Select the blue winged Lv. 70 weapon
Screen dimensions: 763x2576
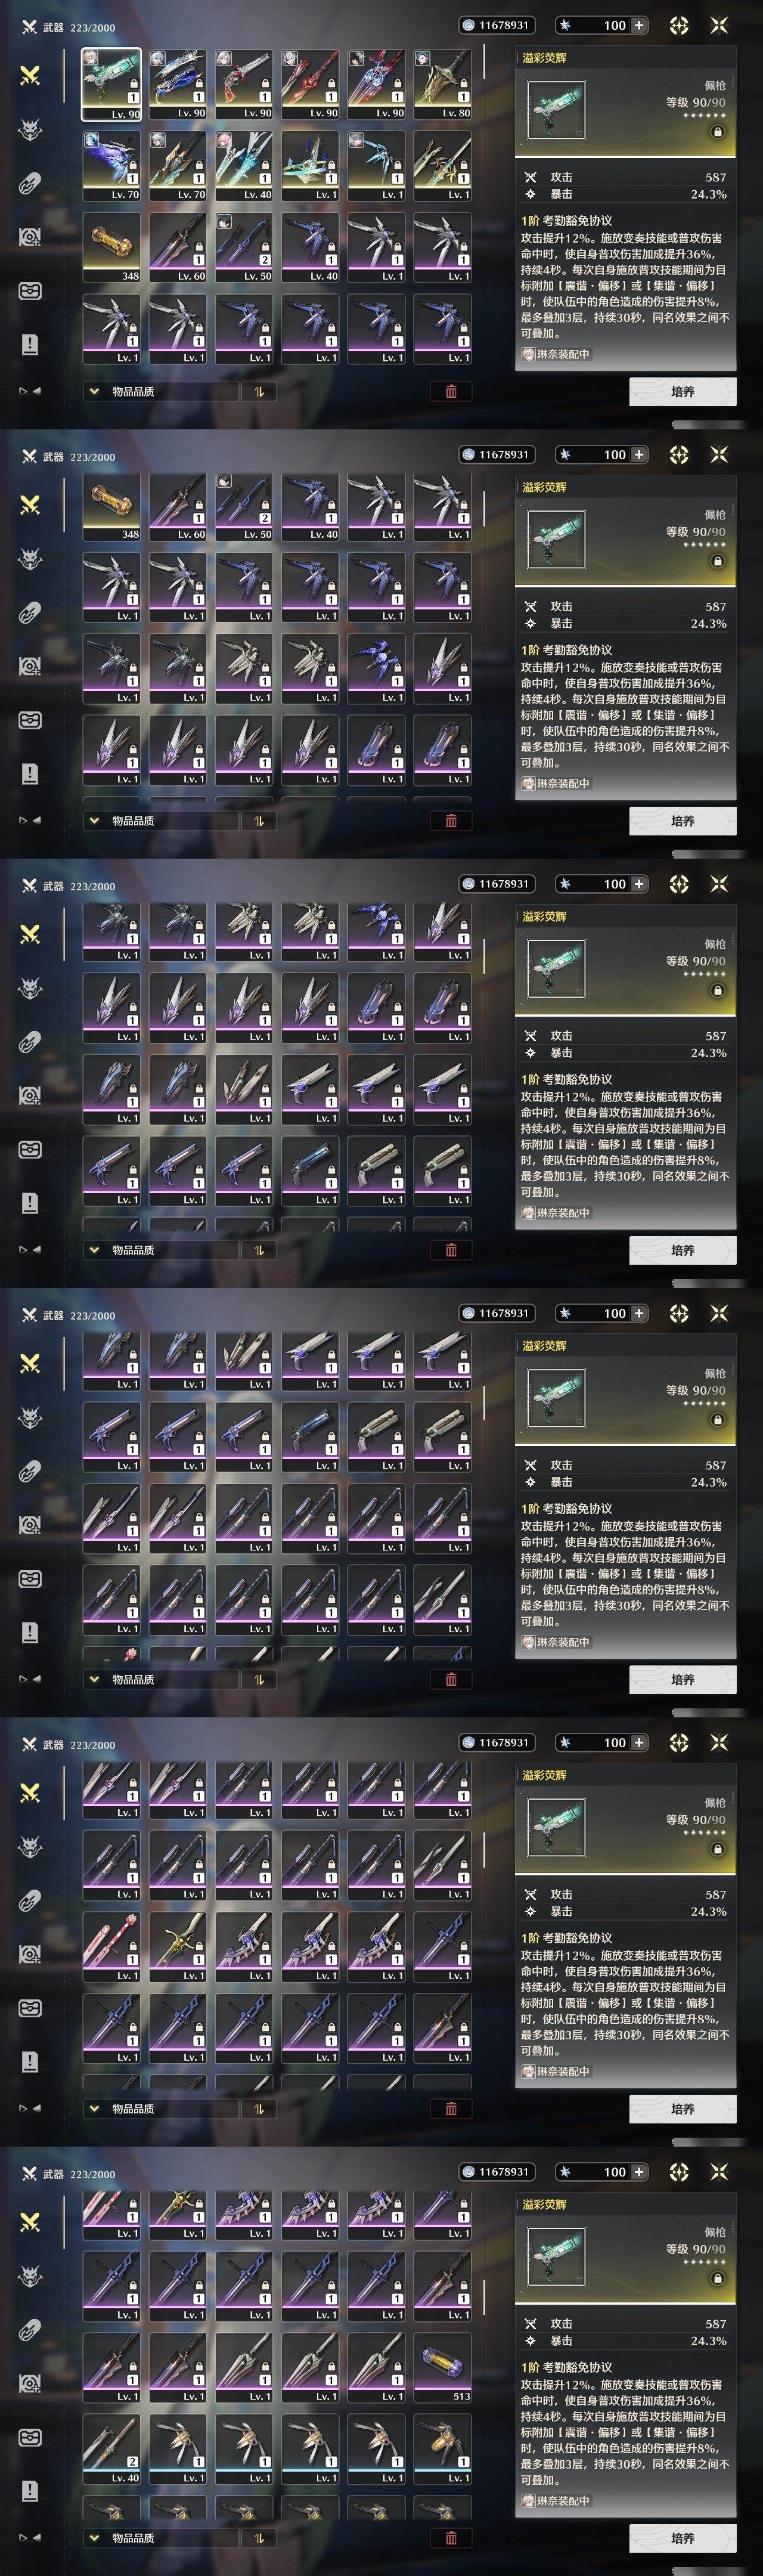[x=111, y=166]
